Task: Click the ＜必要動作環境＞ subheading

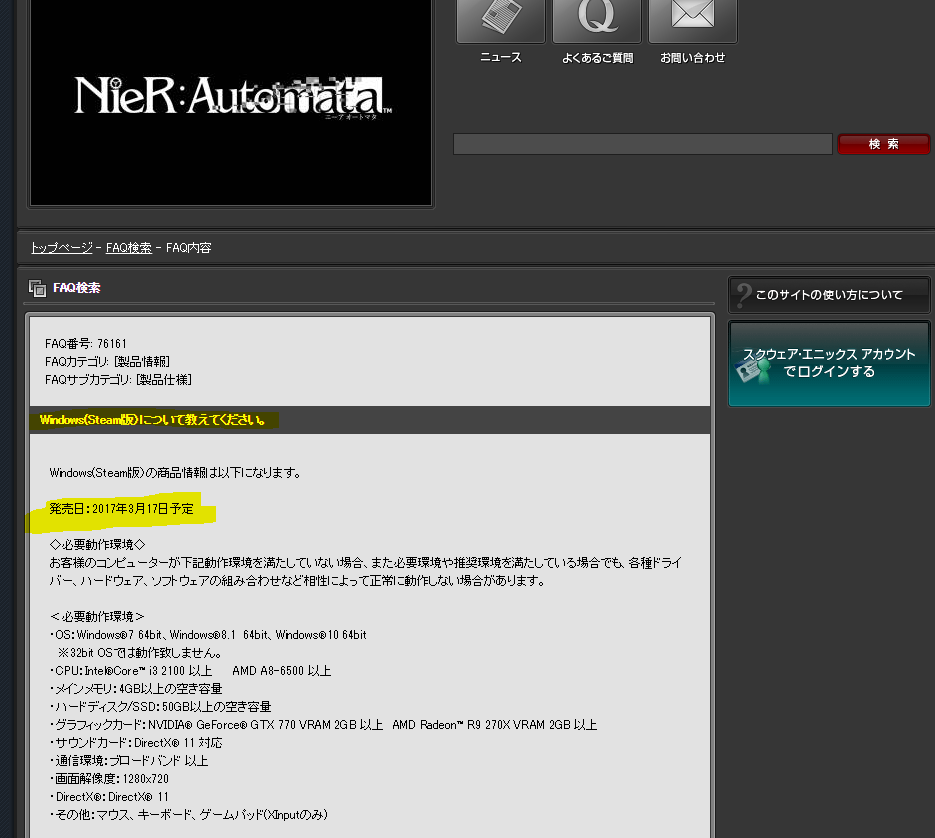Action: (x=97, y=617)
